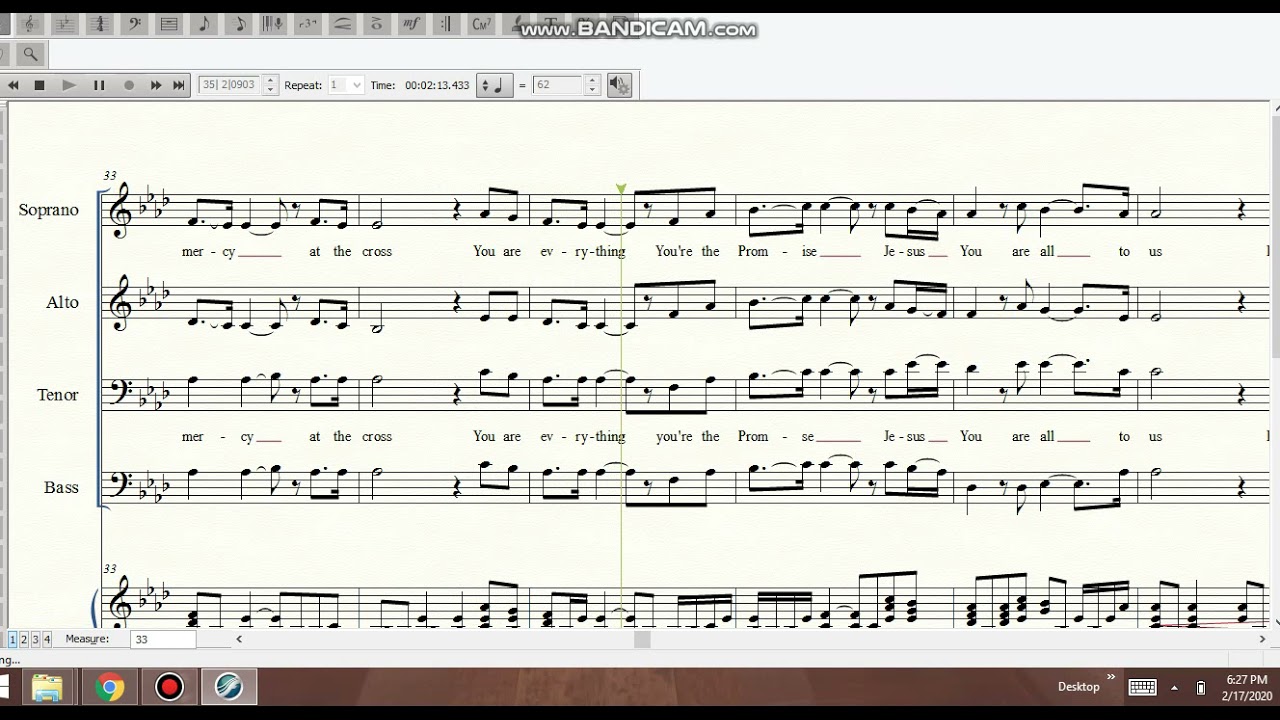Viewport: 1280px width, 720px height.
Task: Select the Speedy Entry note tool
Action: click(238, 24)
